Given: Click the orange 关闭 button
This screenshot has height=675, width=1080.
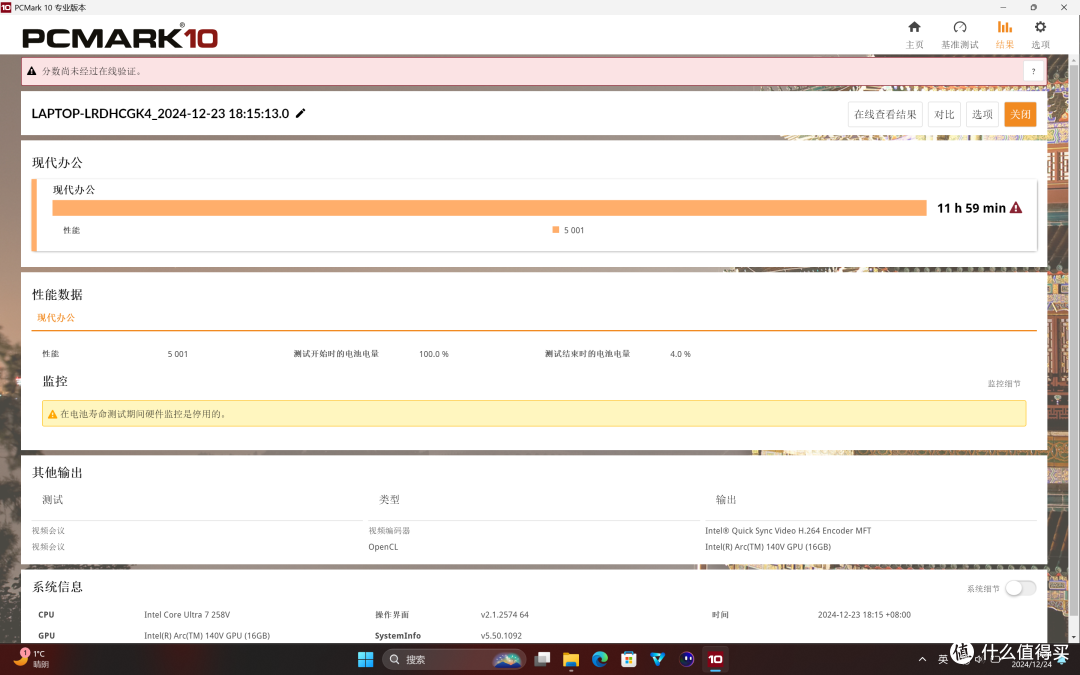Looking at the screenshot, I should pos(1020,114).
